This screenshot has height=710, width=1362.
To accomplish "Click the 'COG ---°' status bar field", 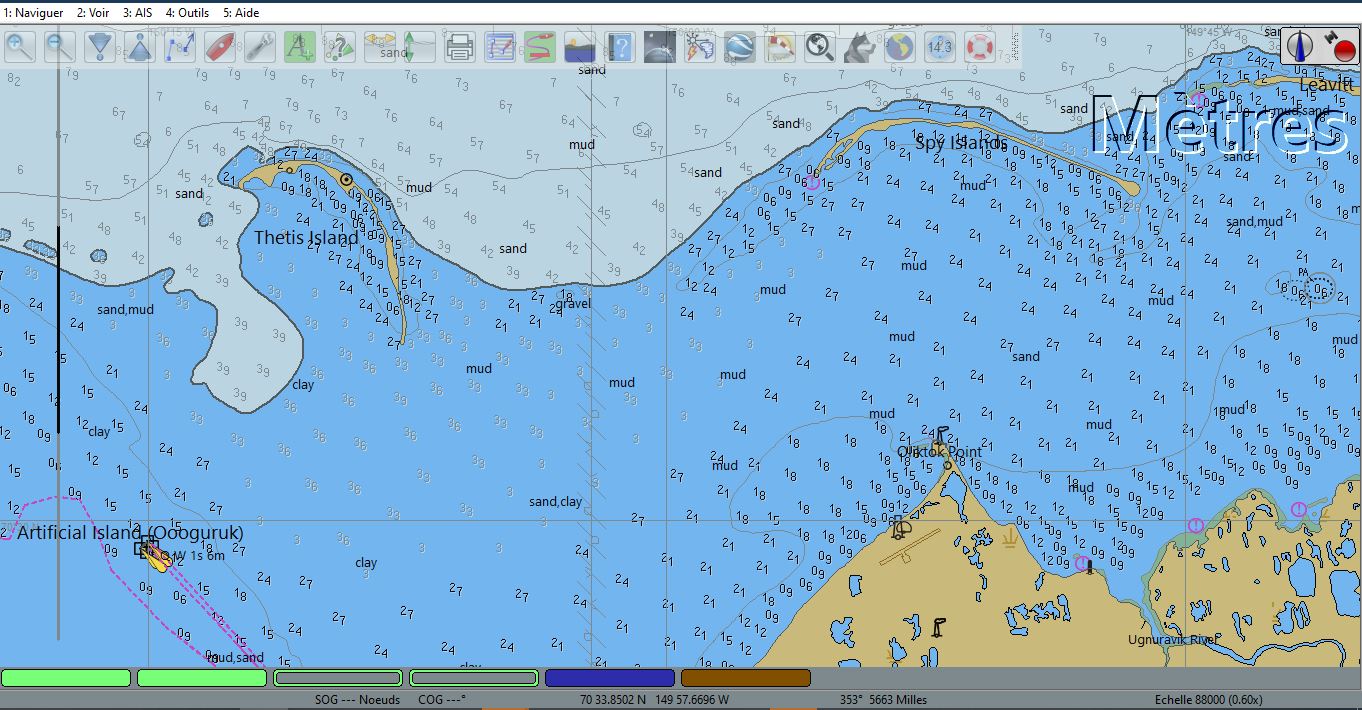I will tap(442, 700).
